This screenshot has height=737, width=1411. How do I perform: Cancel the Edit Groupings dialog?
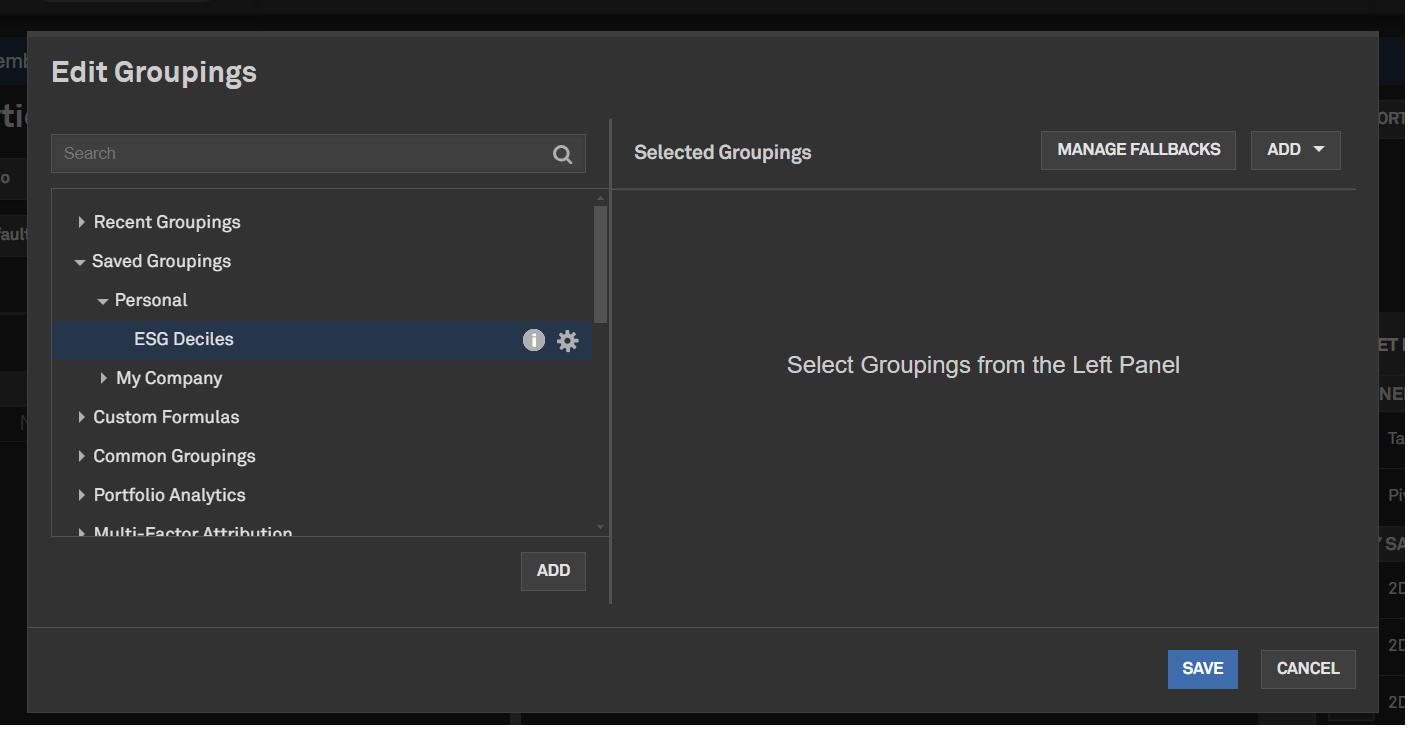click(1307, 669)
